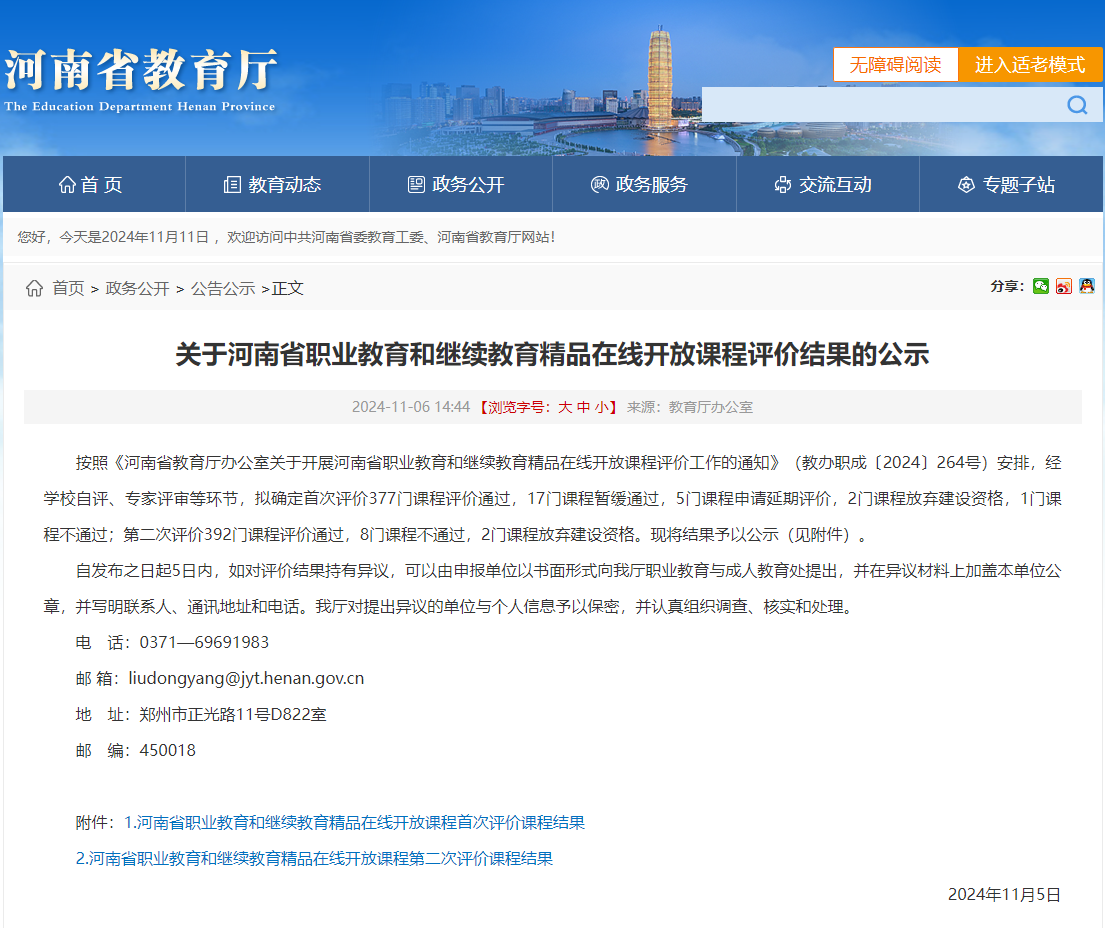Click the search magnifier icon
The width and height of the screenshot is (1105, 928).
[x=1076, y=105]
